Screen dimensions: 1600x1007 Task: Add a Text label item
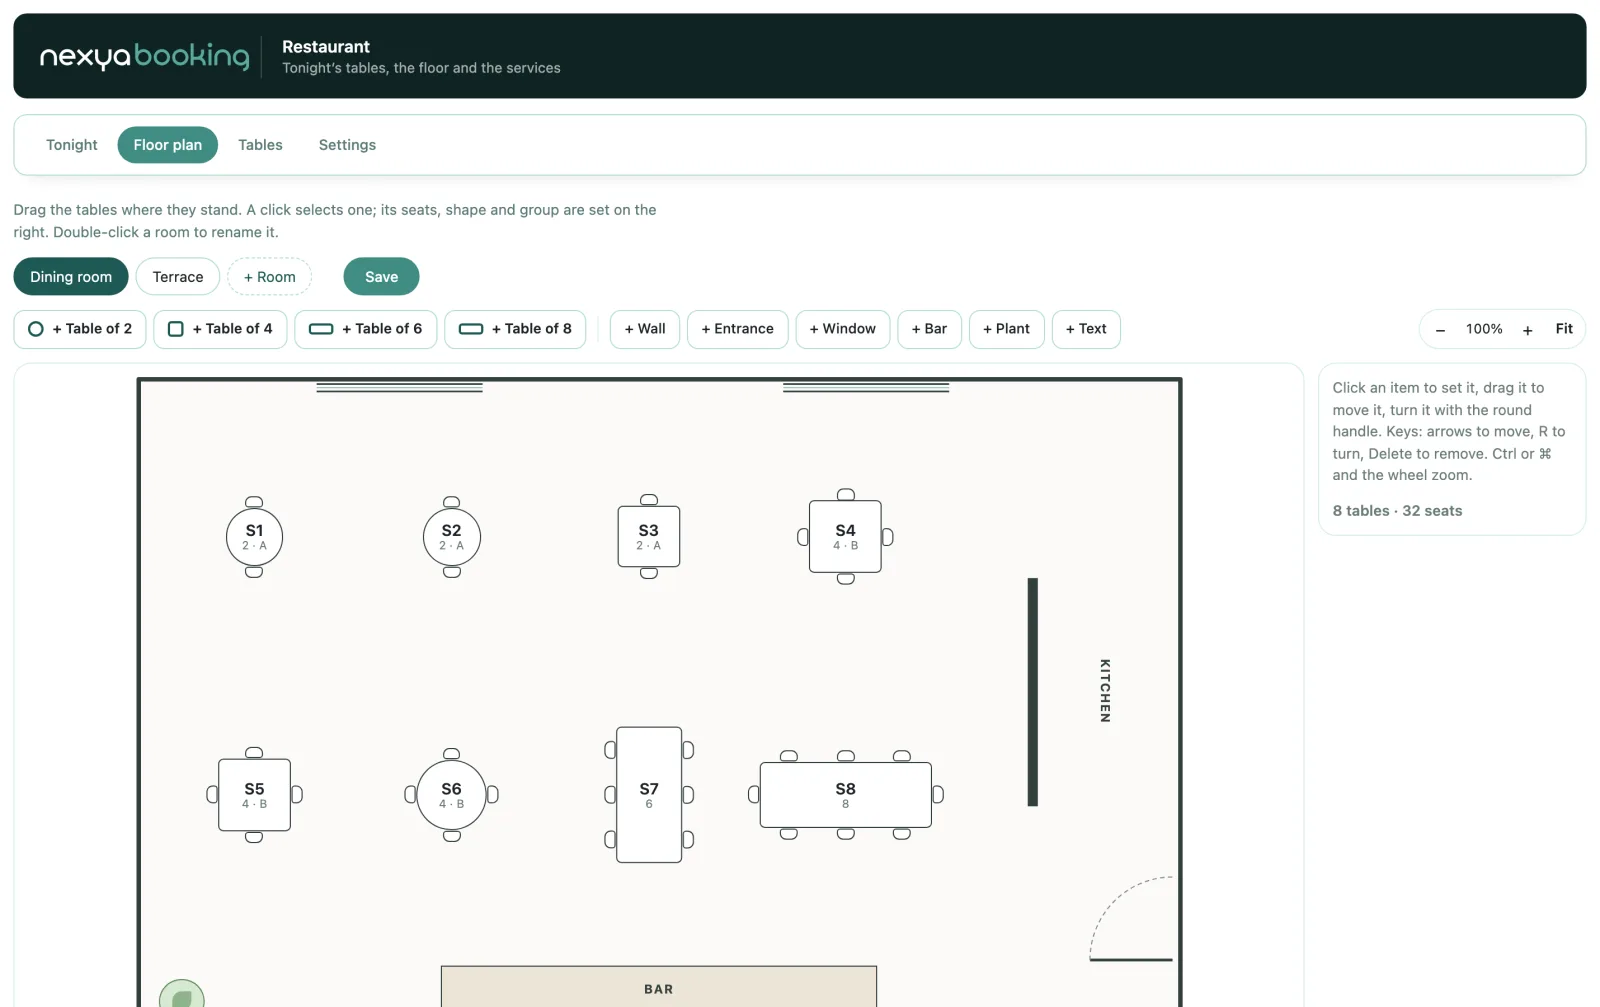click(1086, 329)
